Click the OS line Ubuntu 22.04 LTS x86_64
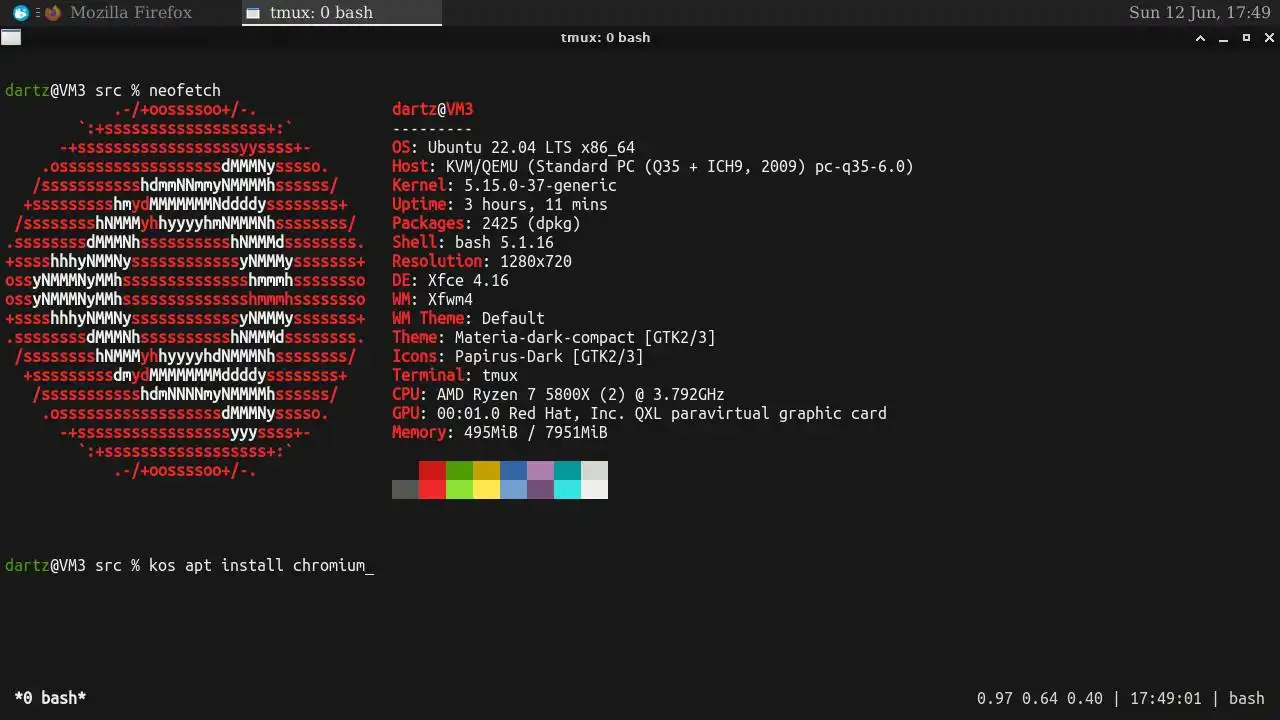 pyautogui.click(x=513, y=147)
